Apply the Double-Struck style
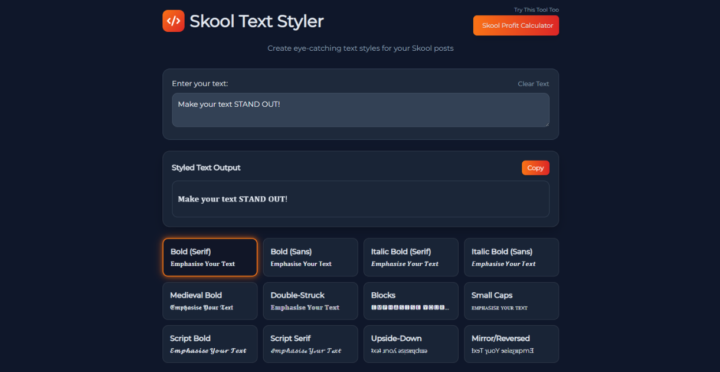The height and width of the screenshot is (372, 720). 310,301
